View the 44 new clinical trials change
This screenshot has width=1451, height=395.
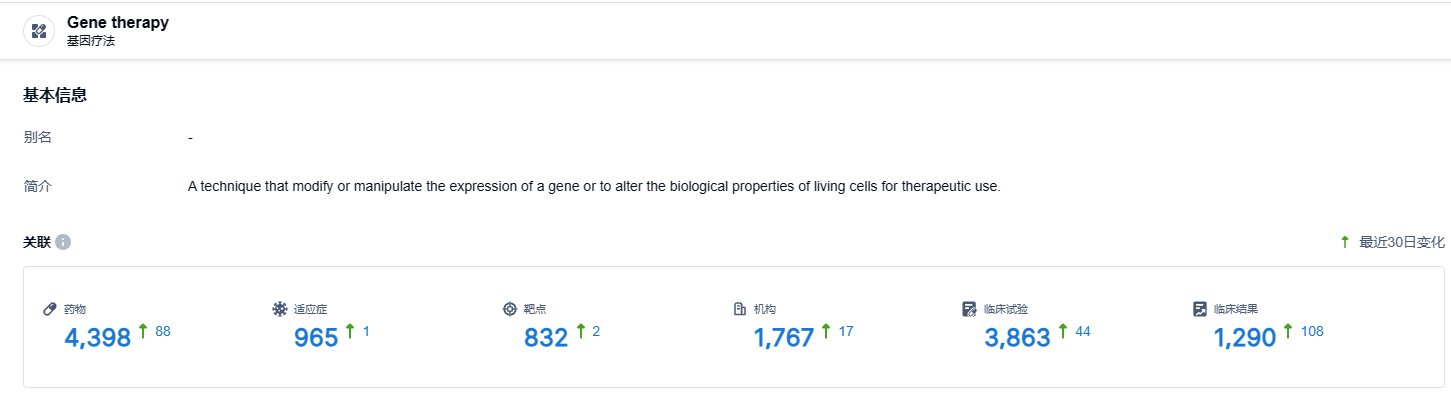click(x=1083, y=331)
